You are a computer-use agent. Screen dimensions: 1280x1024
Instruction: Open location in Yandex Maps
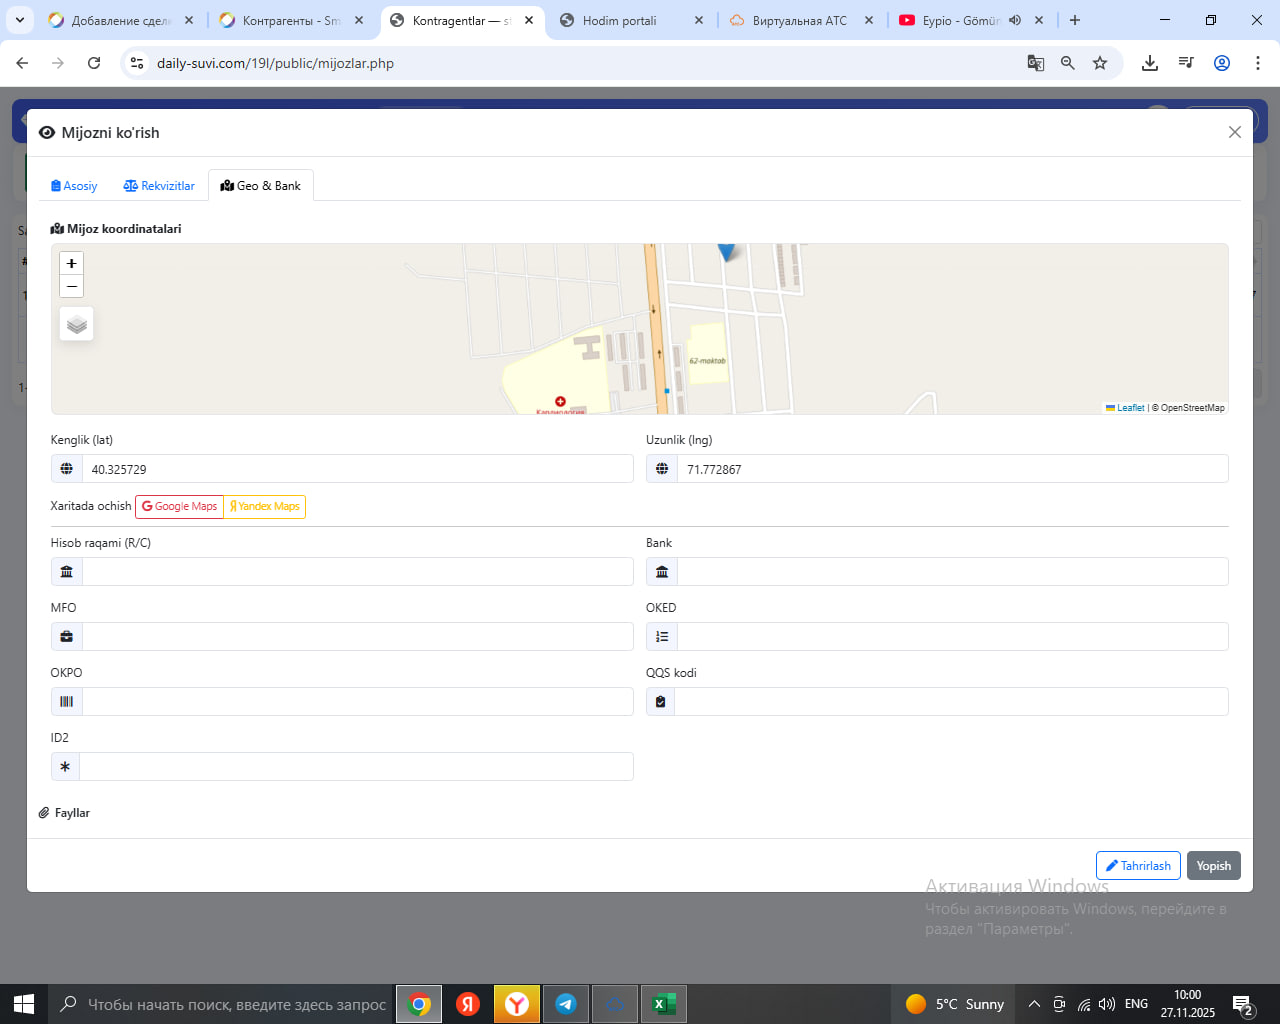(x=265, y=507)
